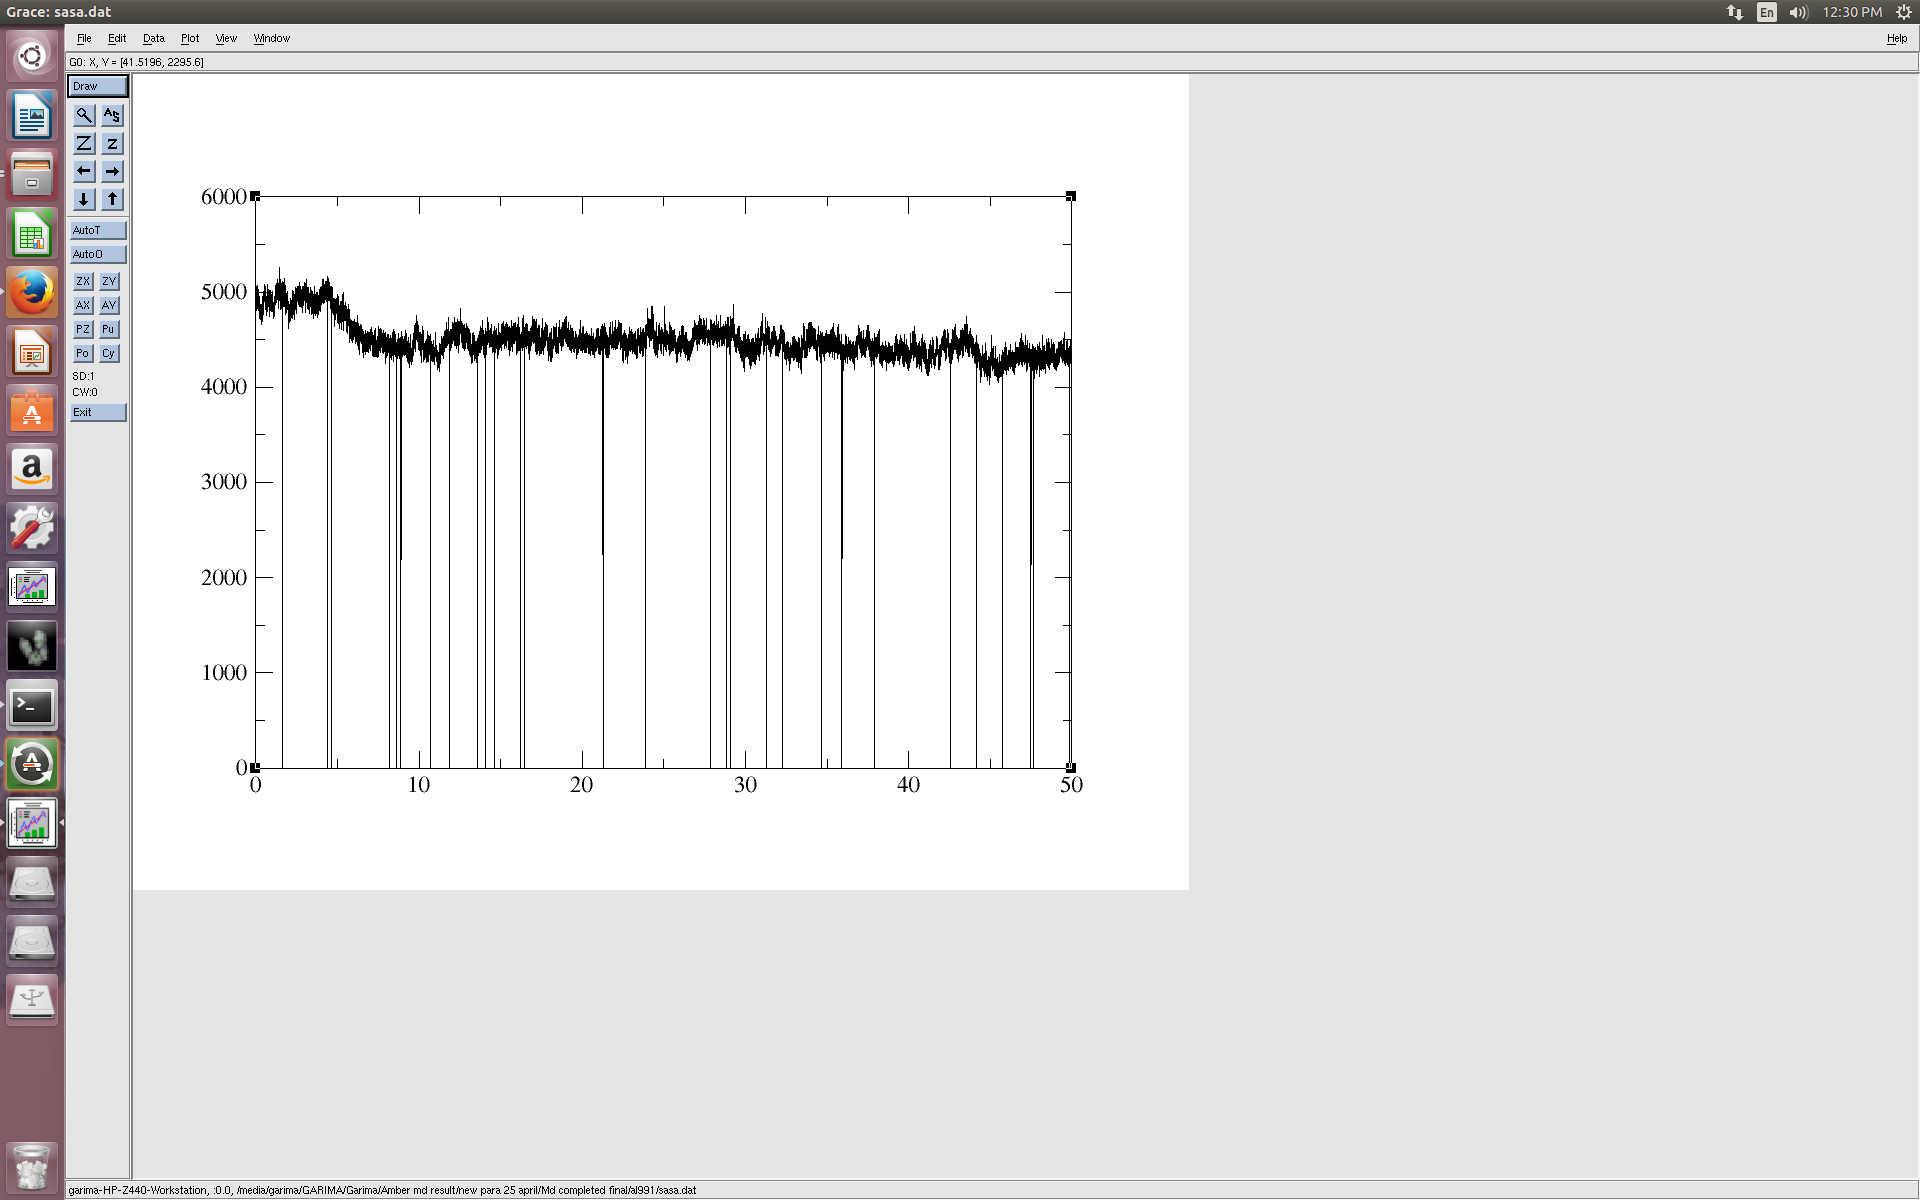Click the AY autoscale-Y button
Viewport: 1920px width, 1200px height.
coord(109,305)
